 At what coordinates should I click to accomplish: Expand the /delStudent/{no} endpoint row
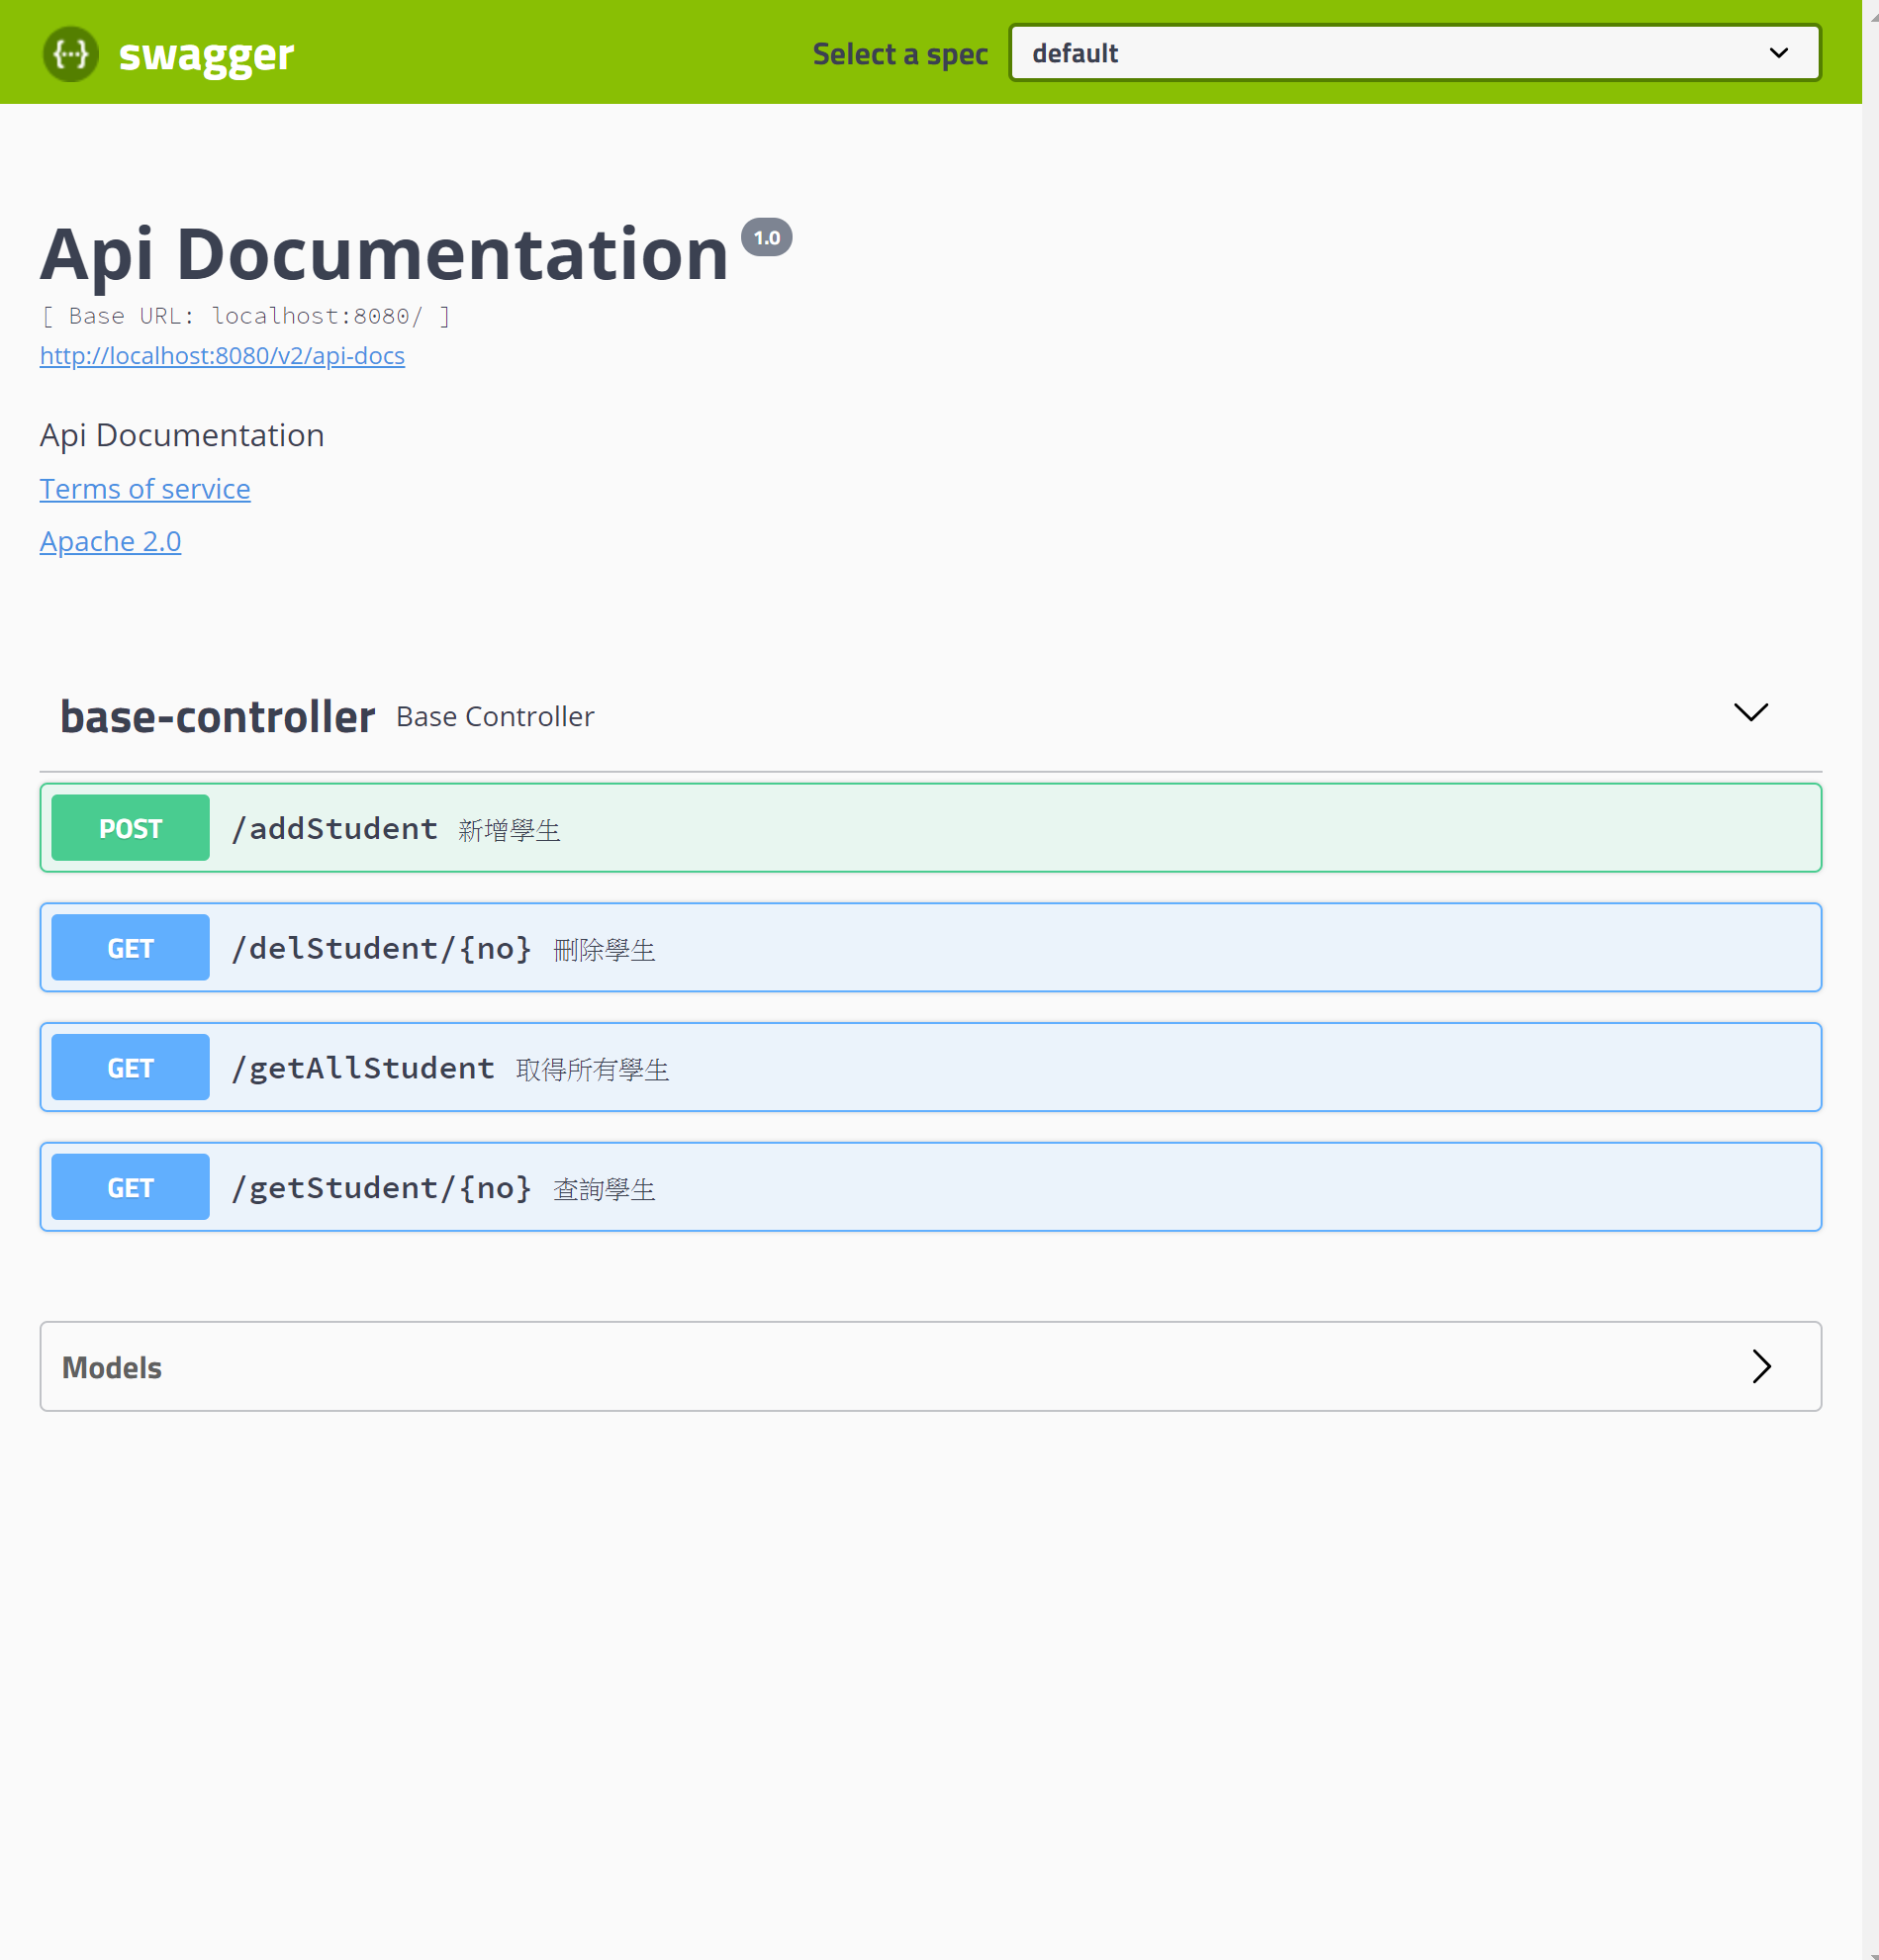[x=930, y=948]
